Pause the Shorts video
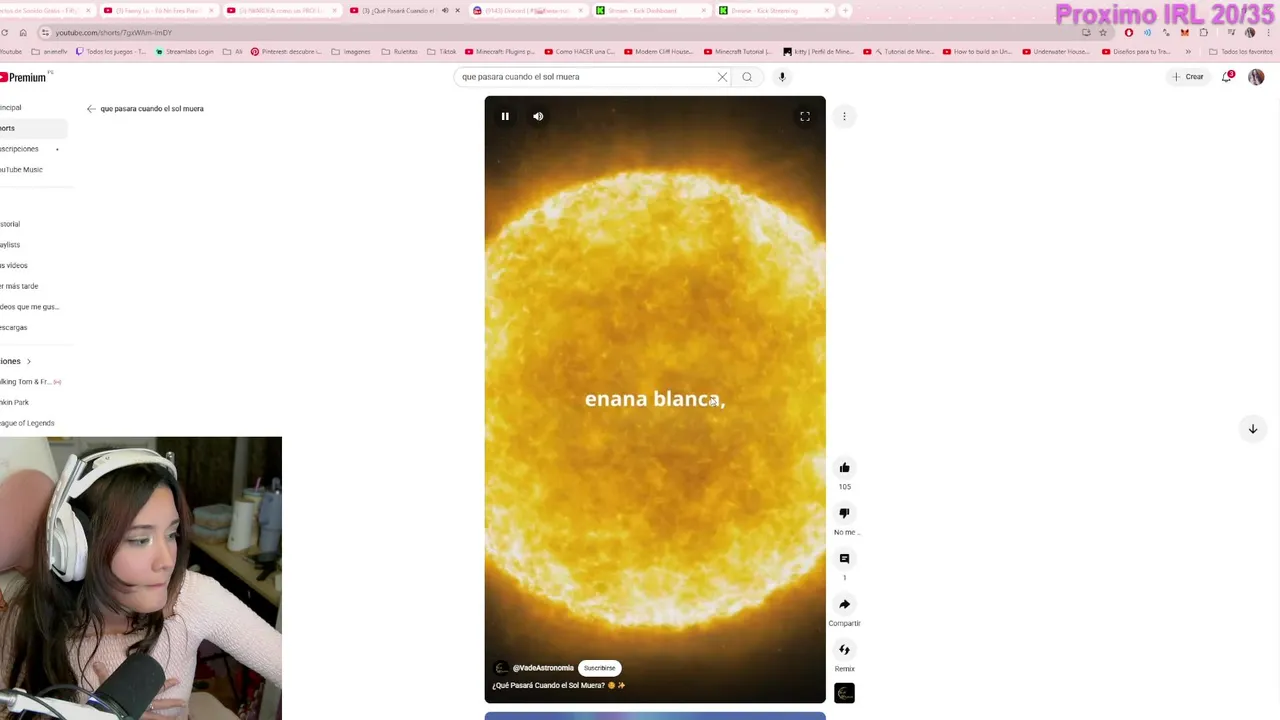The width and height of the screenshot is (1280, 720). click(x=505, y=116)
